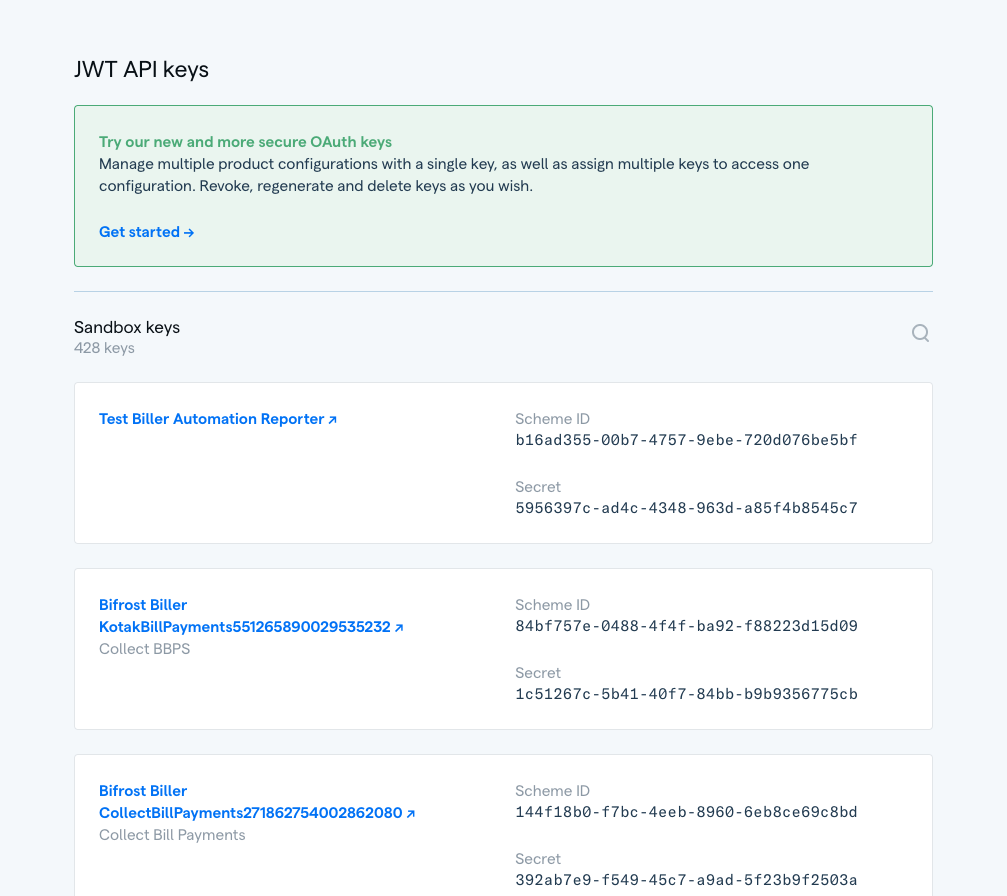Open the Bifrost Biller KotakBillPayments link text
Viewport: 1007px width, 896px height.
coord(244,627)
